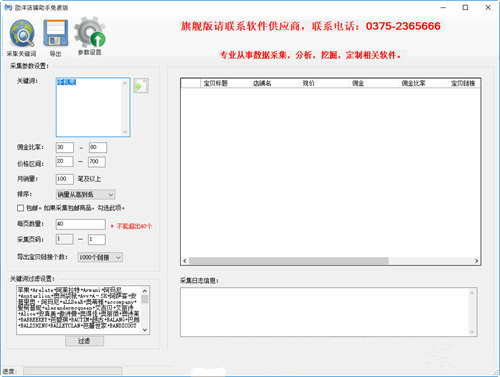Edit the maximum 价格区间 field showing 700
500x377 pixels.
(97, 162)
